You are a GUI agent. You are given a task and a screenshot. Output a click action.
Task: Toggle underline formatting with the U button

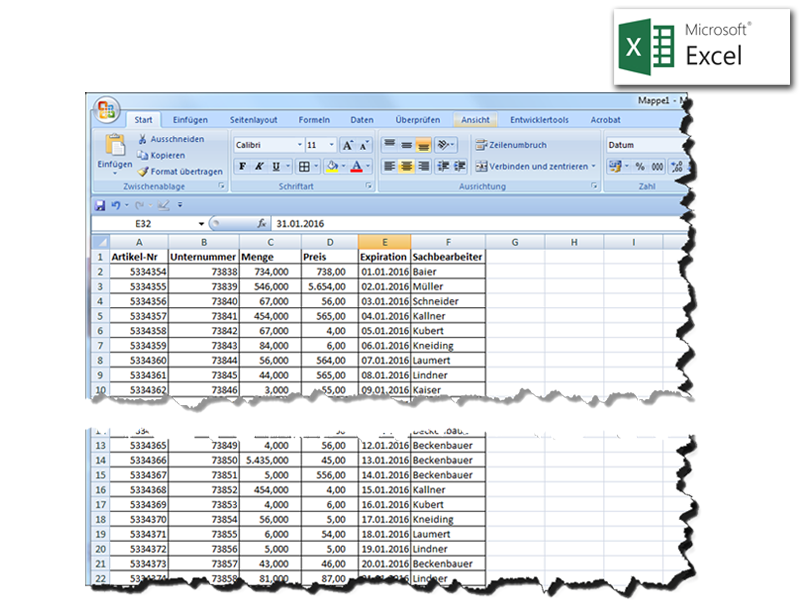pos(274,166)
